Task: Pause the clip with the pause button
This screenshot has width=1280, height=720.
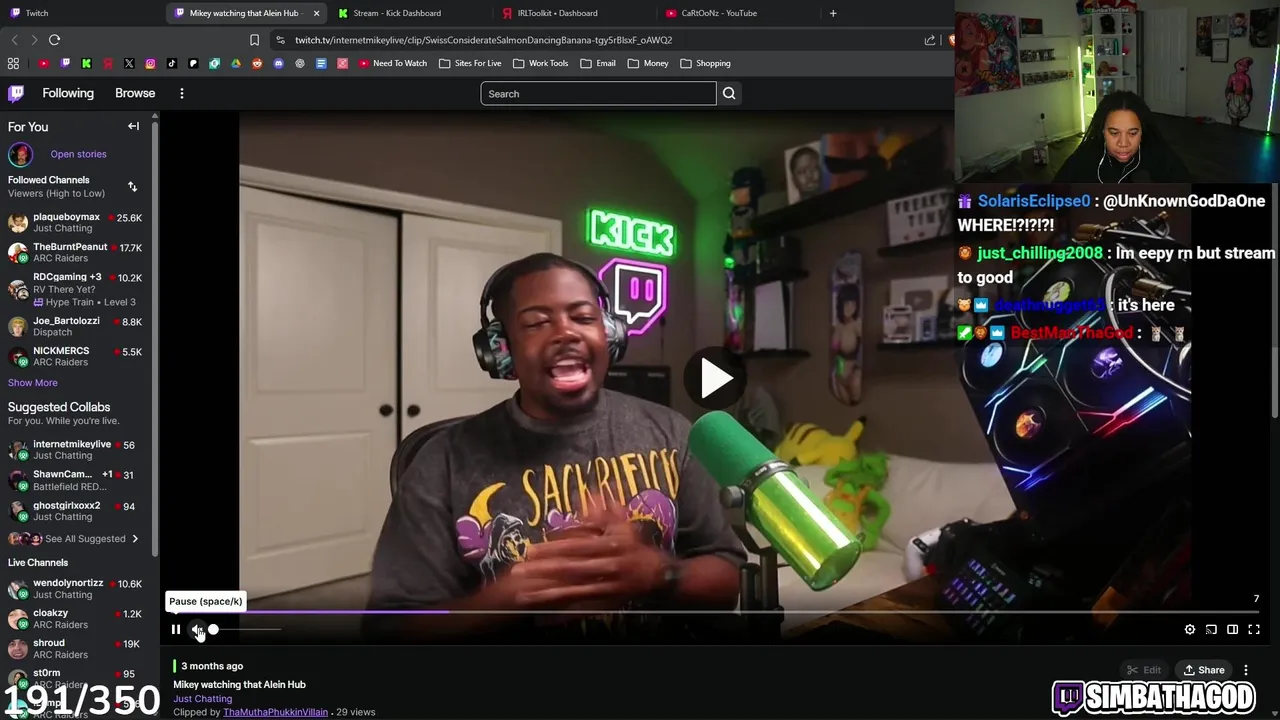Action: [x=176, y=629]
